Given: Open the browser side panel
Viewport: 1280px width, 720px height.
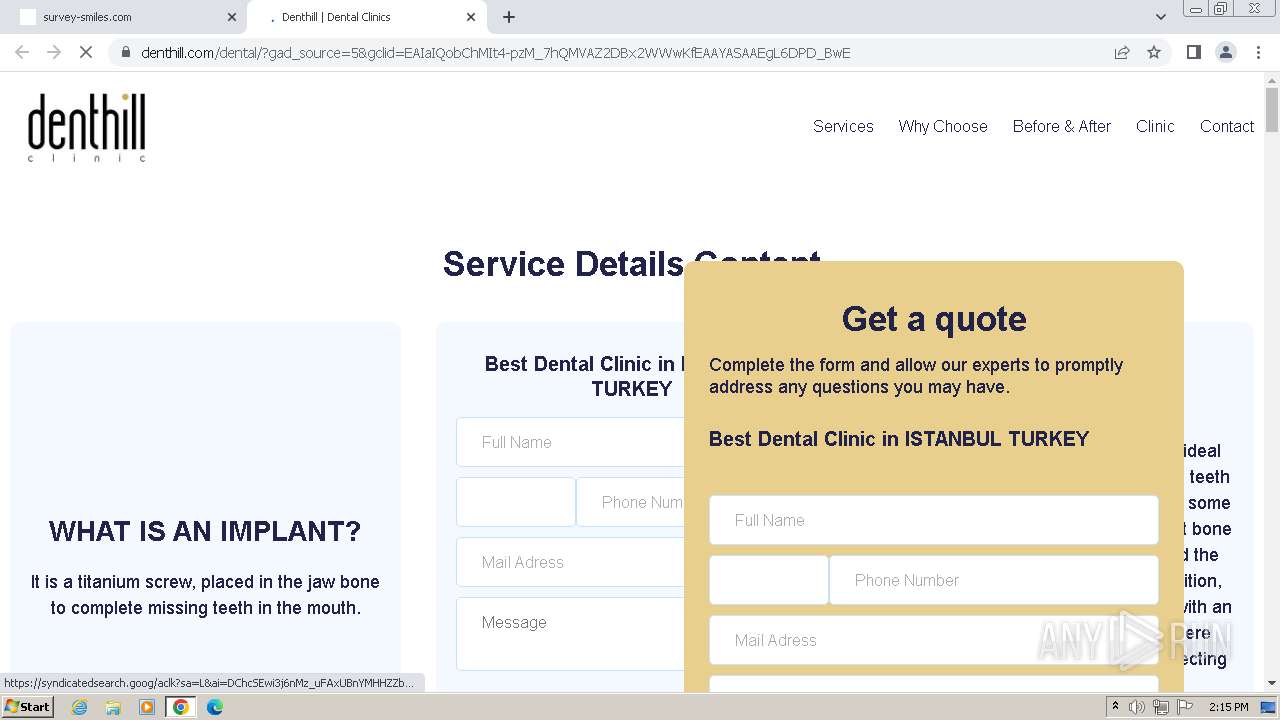Looking at the screenshot, I should pyautogui.click(x=1193, y=52).
